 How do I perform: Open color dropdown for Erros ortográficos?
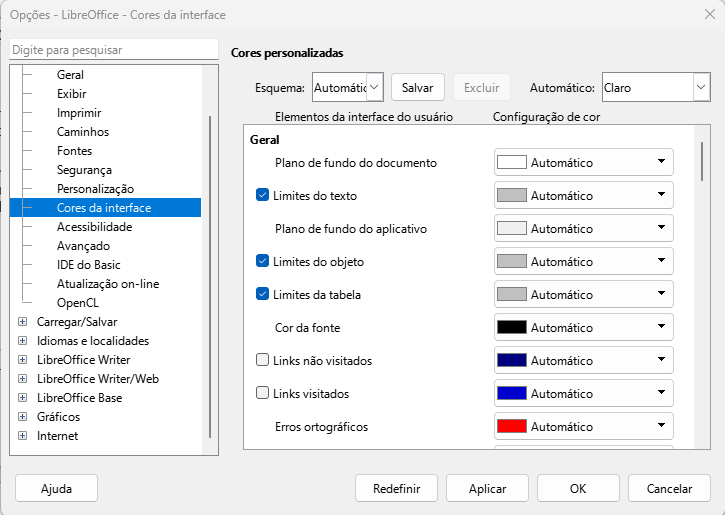click(584, 426)
